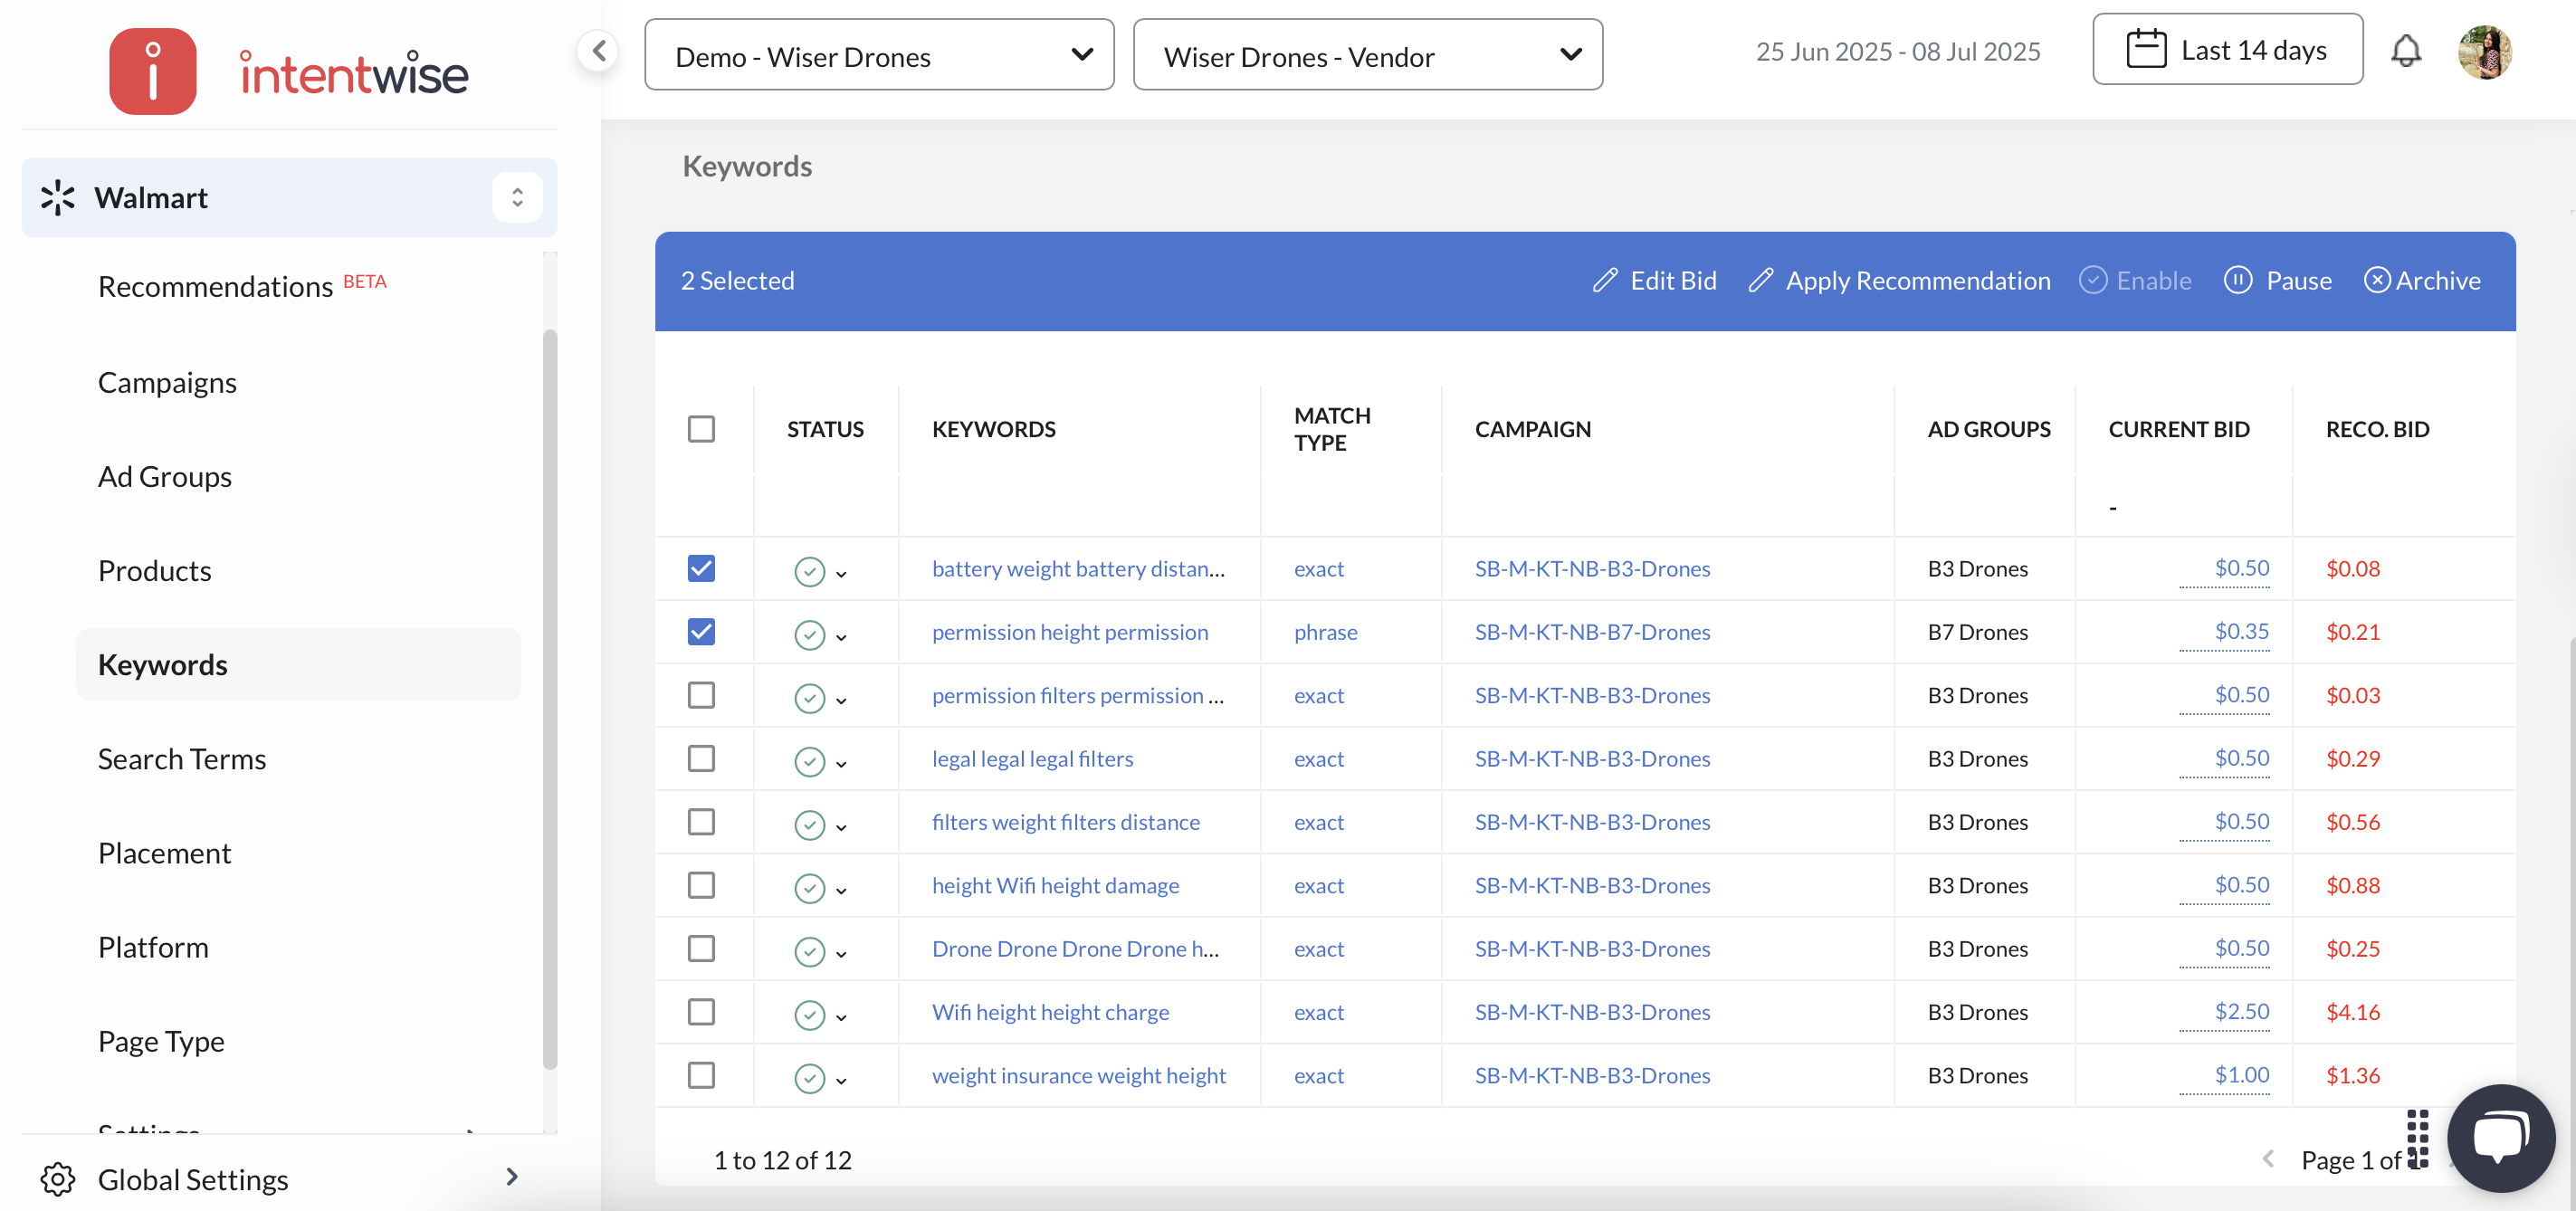Open the Walmart marketplace switcher
Viewport: 2576px width, 1211px height.
(517, 197)
